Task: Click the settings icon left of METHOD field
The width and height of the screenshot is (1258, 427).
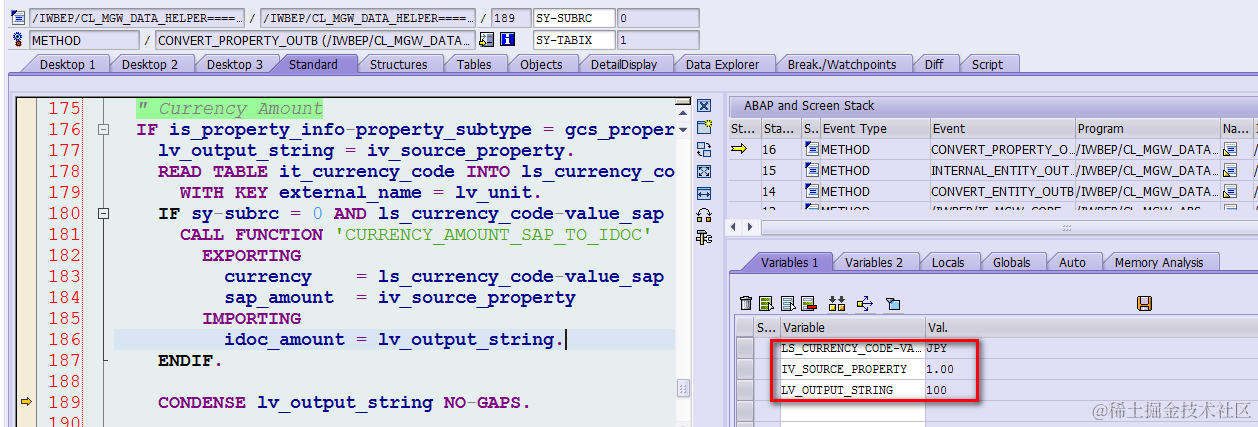Action: (x=18, y=40)
